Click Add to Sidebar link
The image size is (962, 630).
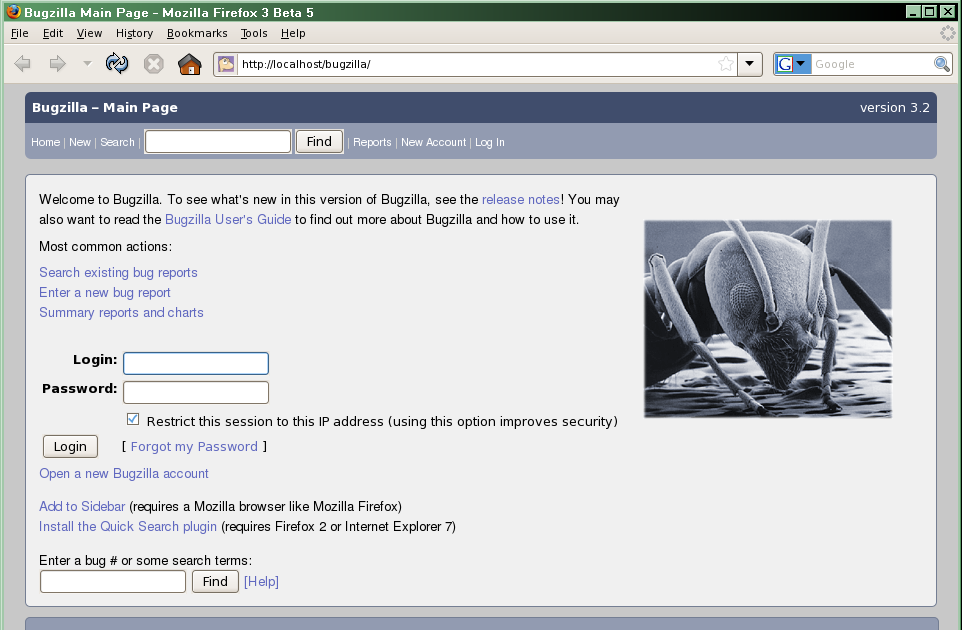(82, 507)
